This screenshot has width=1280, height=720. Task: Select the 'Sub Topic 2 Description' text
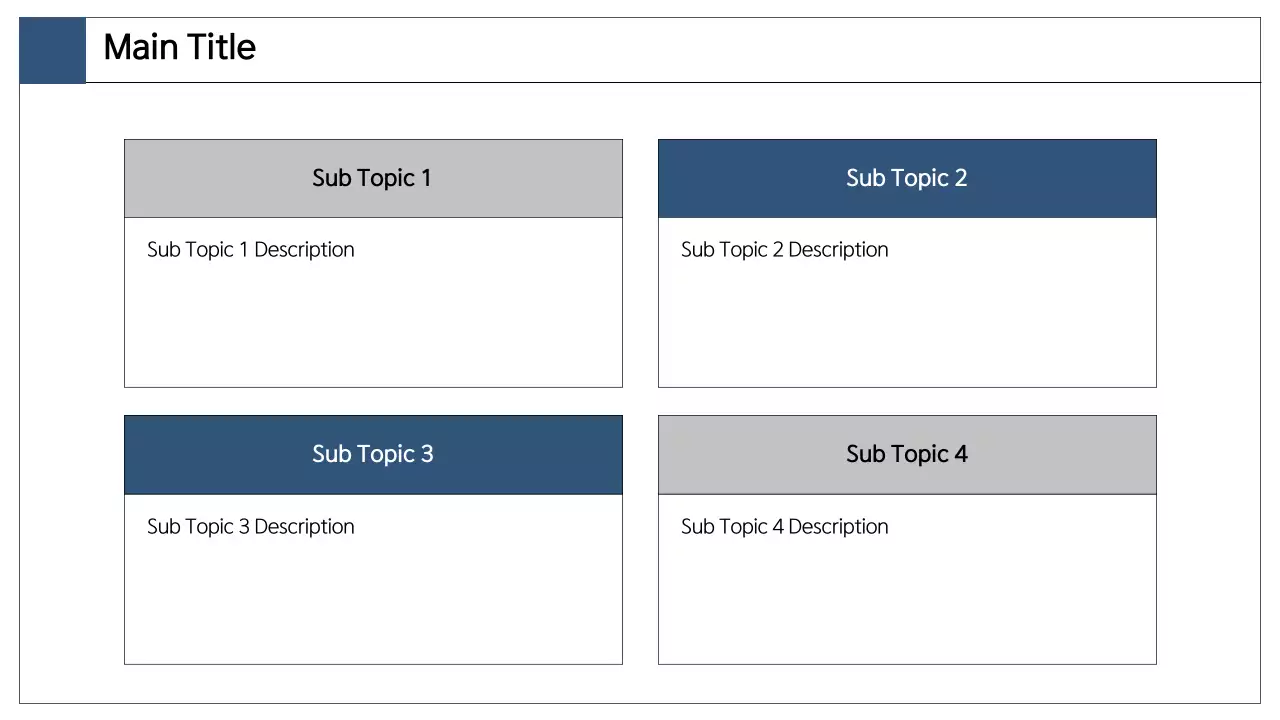(x=784, y=250)
